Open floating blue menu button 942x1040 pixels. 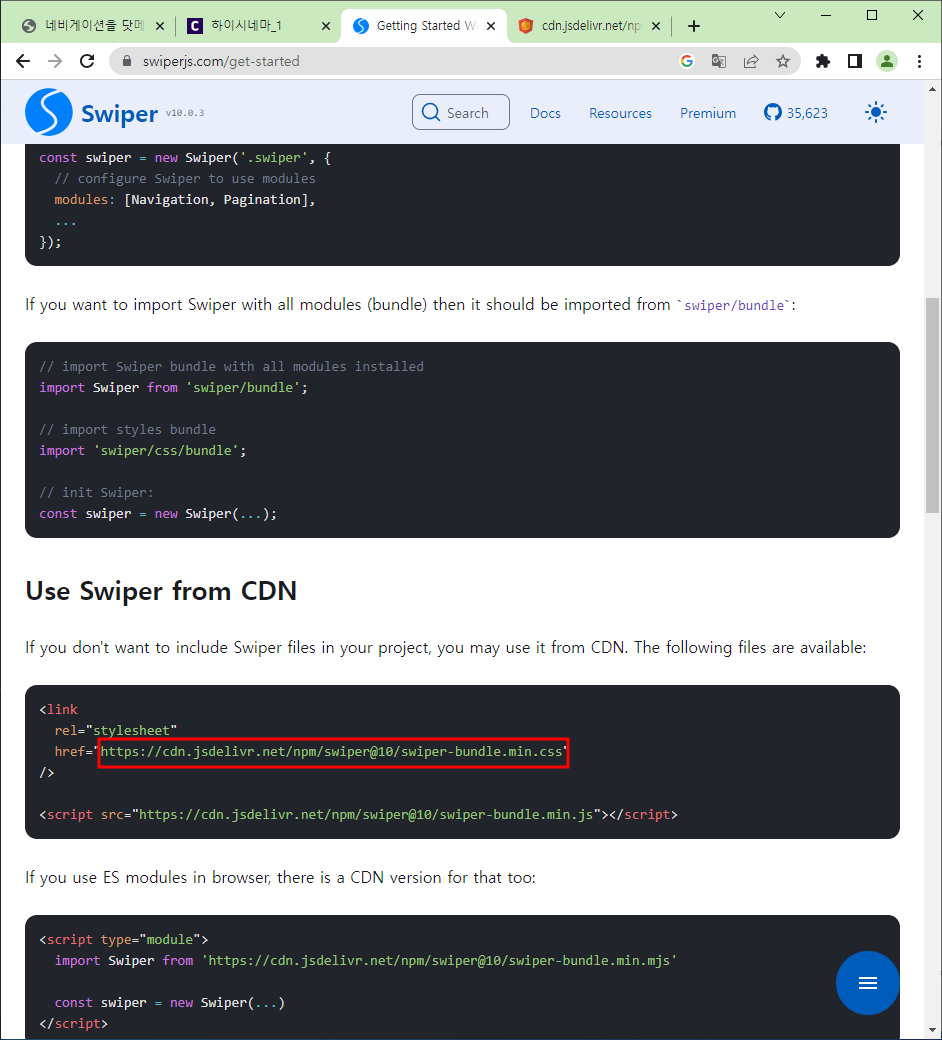click(868, 983)
